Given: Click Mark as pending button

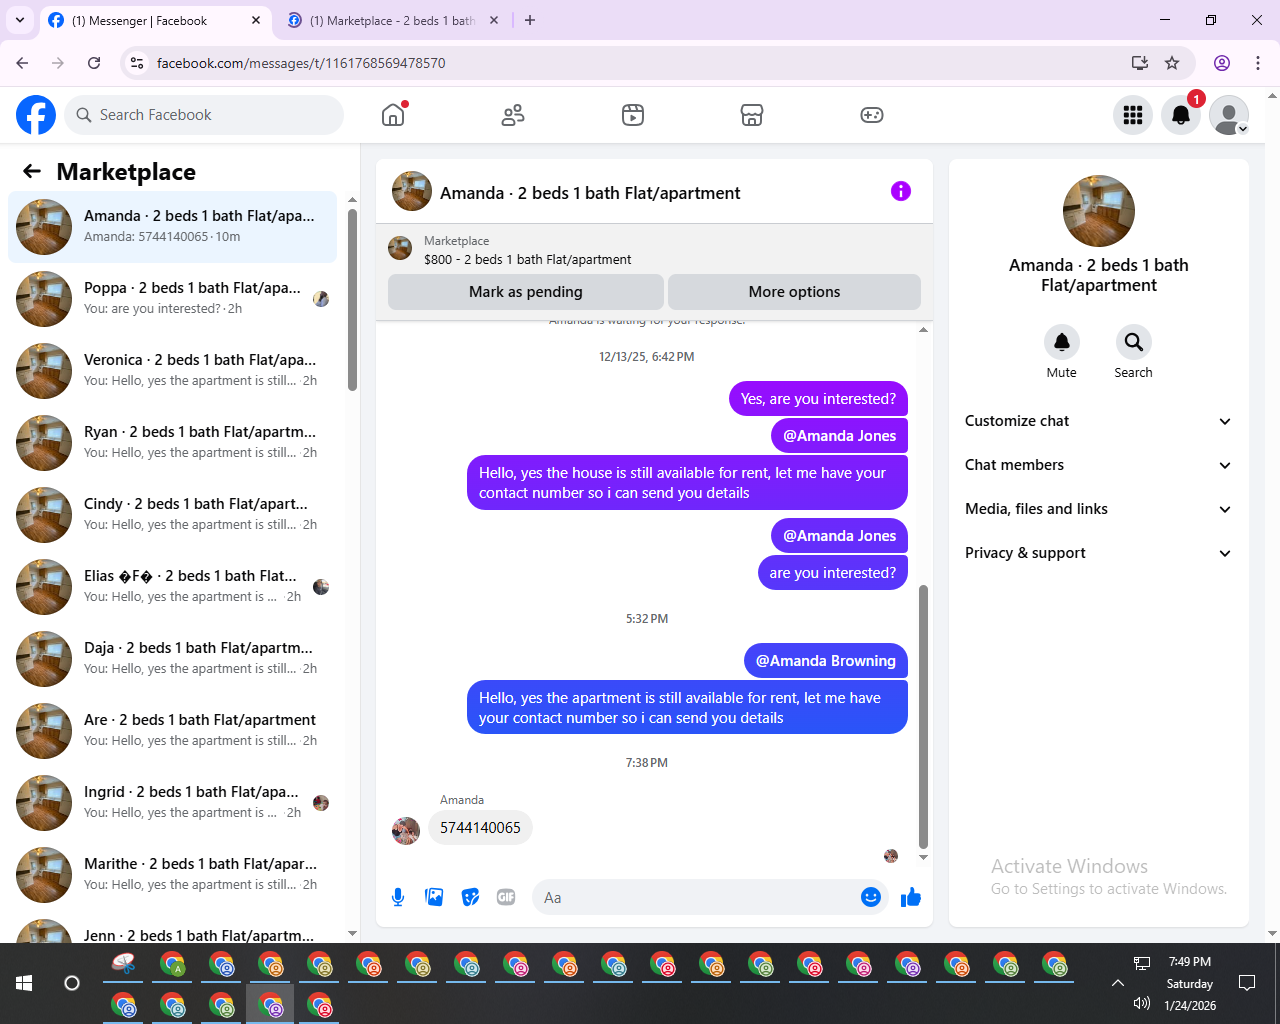Looking at the screenshot, I should point(526,292).
